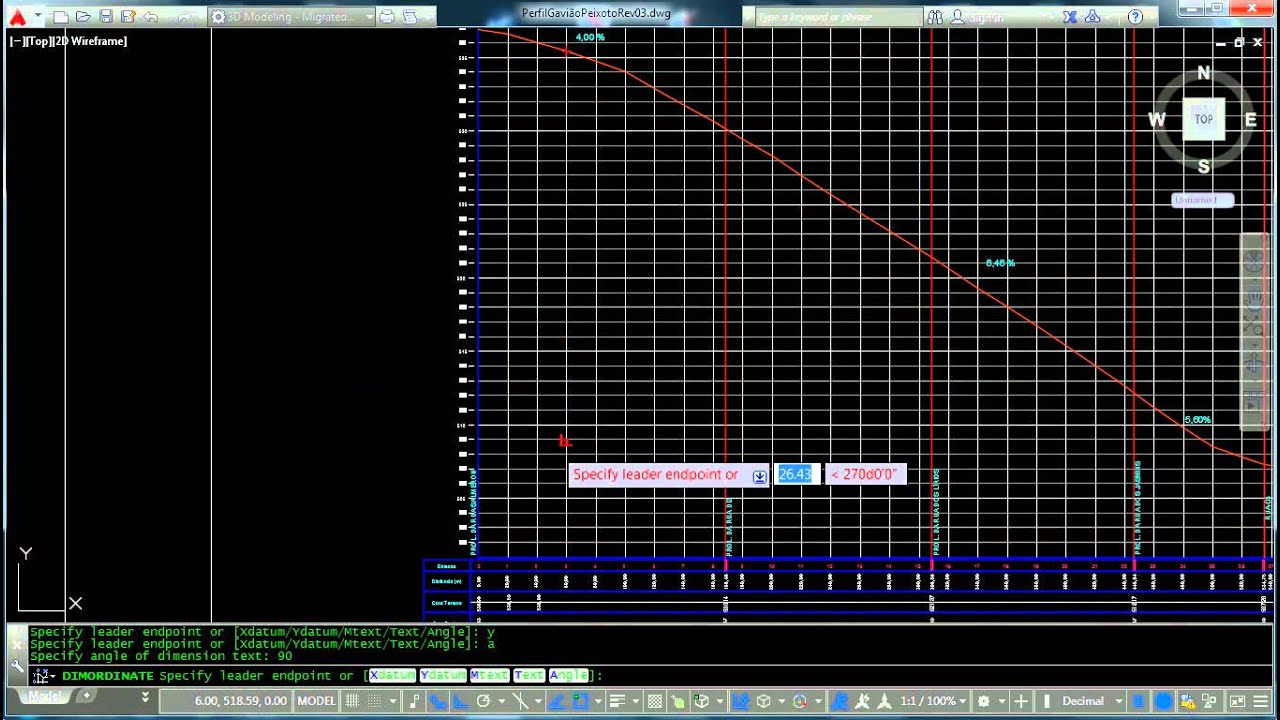Undo the last action
Image resolution: width=1280 pixels, height=720 pixels.
[x=150, y=17]
